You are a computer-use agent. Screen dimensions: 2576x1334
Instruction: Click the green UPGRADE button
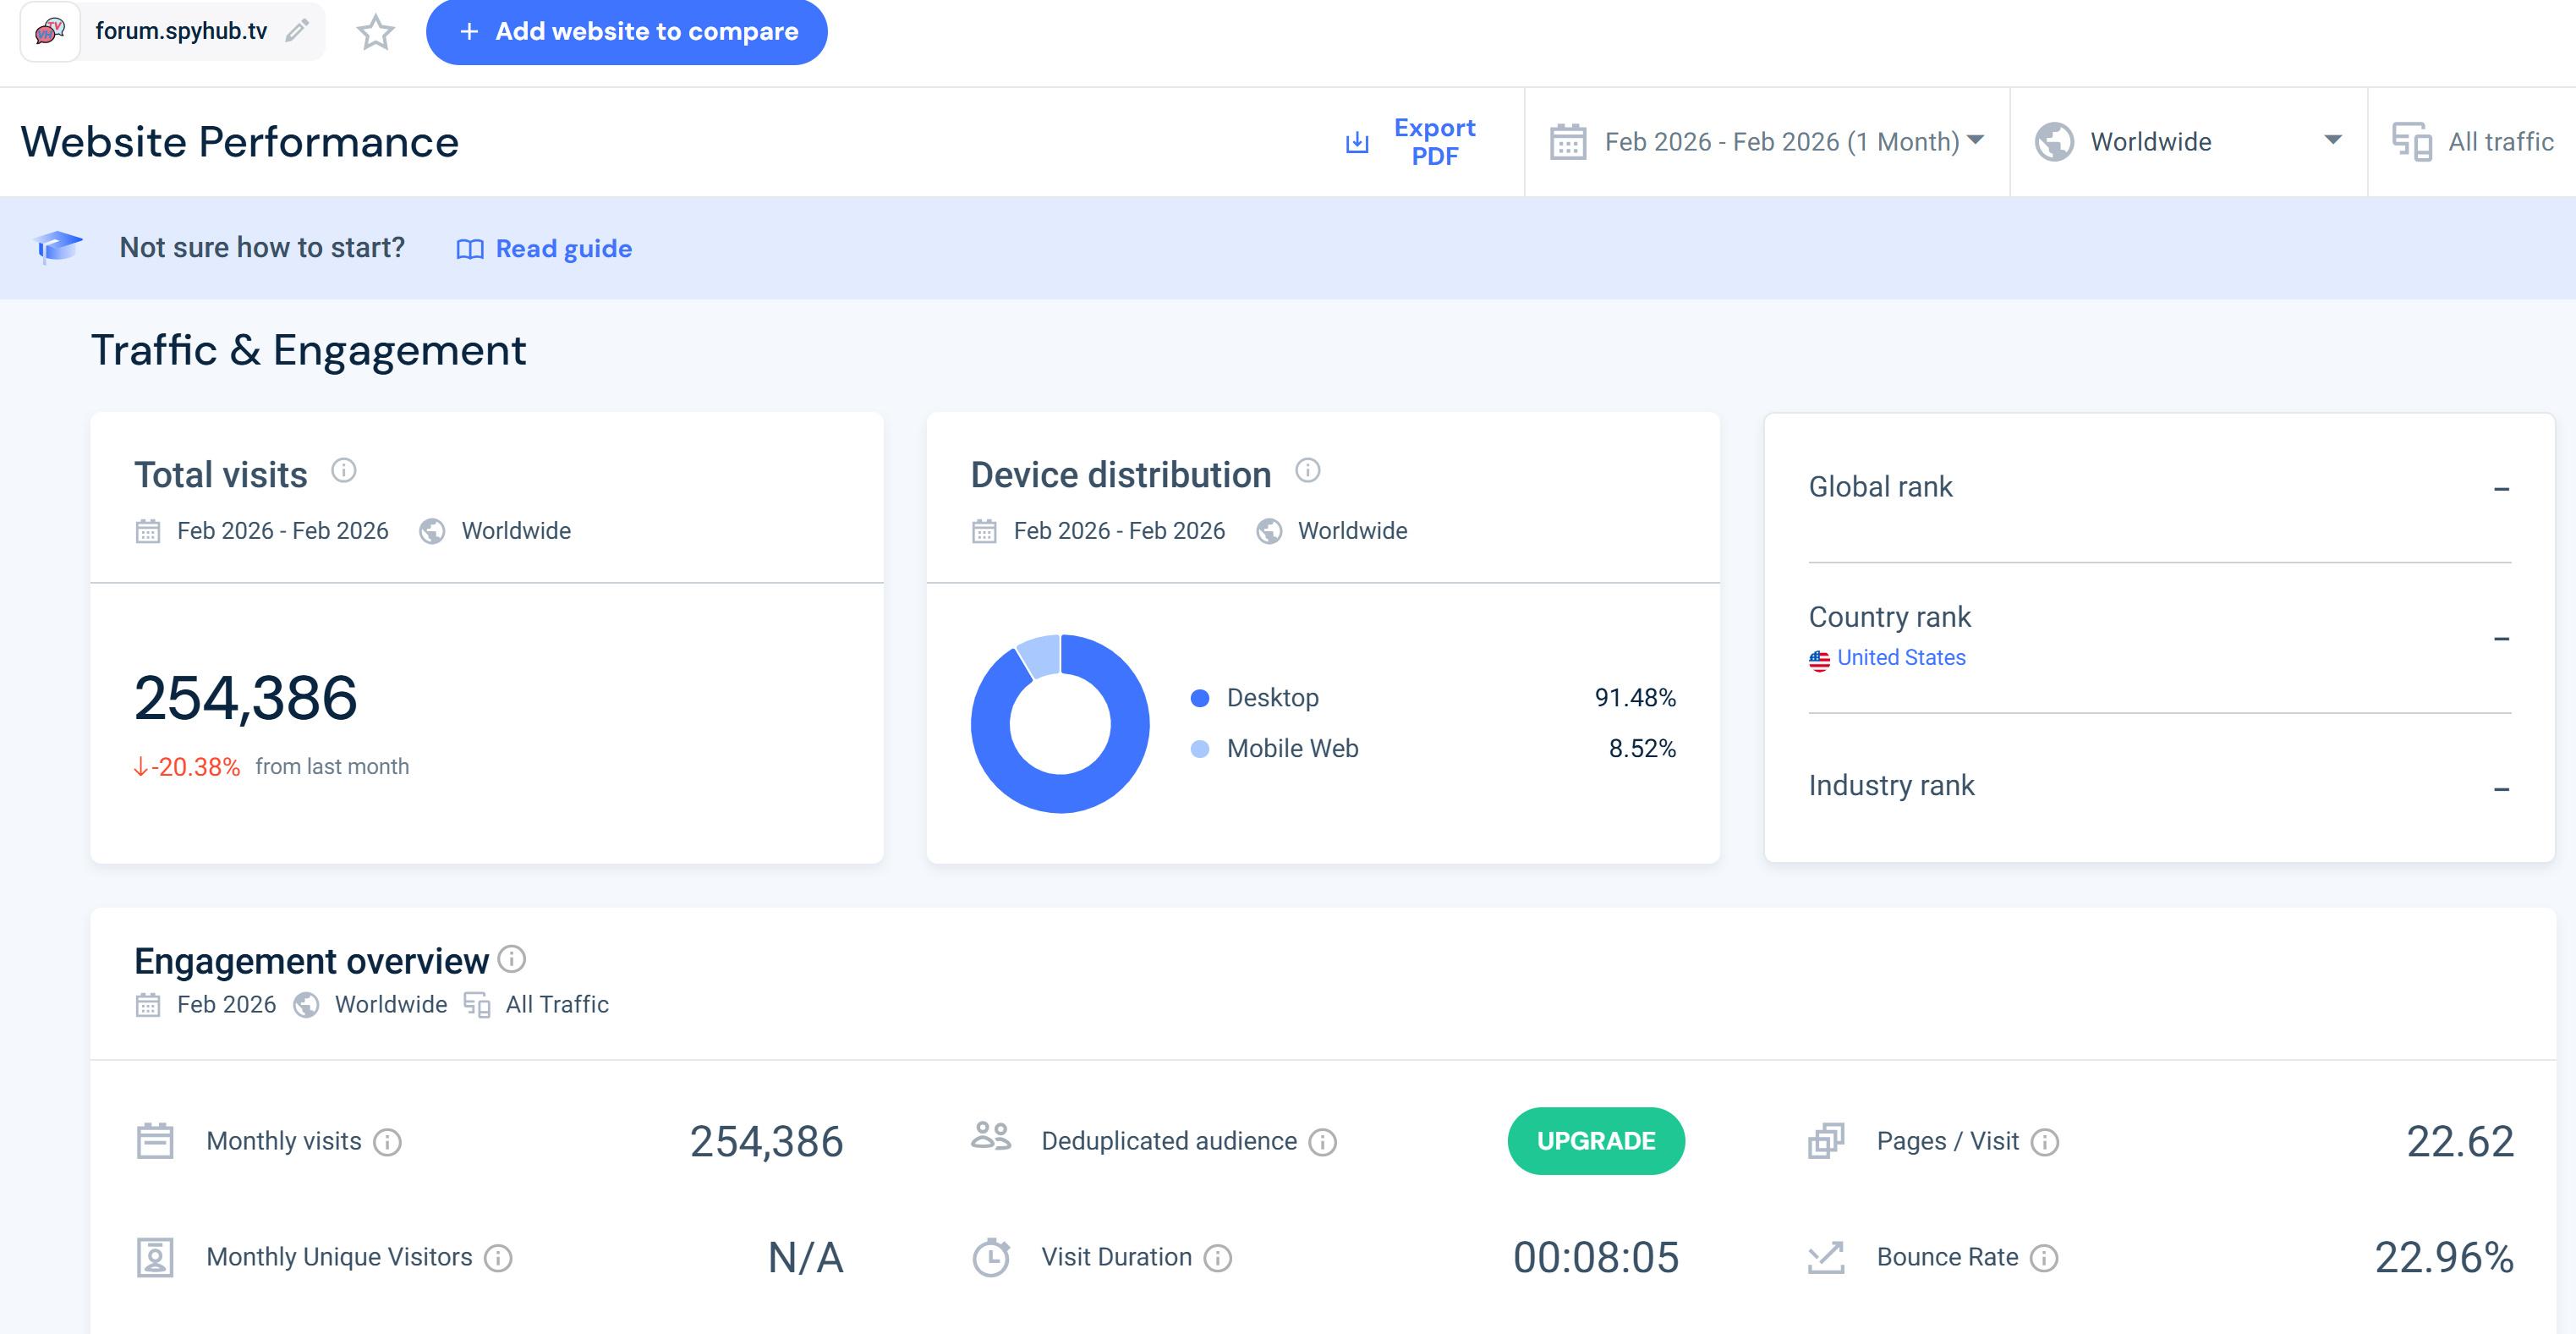coord(1595,1140)
